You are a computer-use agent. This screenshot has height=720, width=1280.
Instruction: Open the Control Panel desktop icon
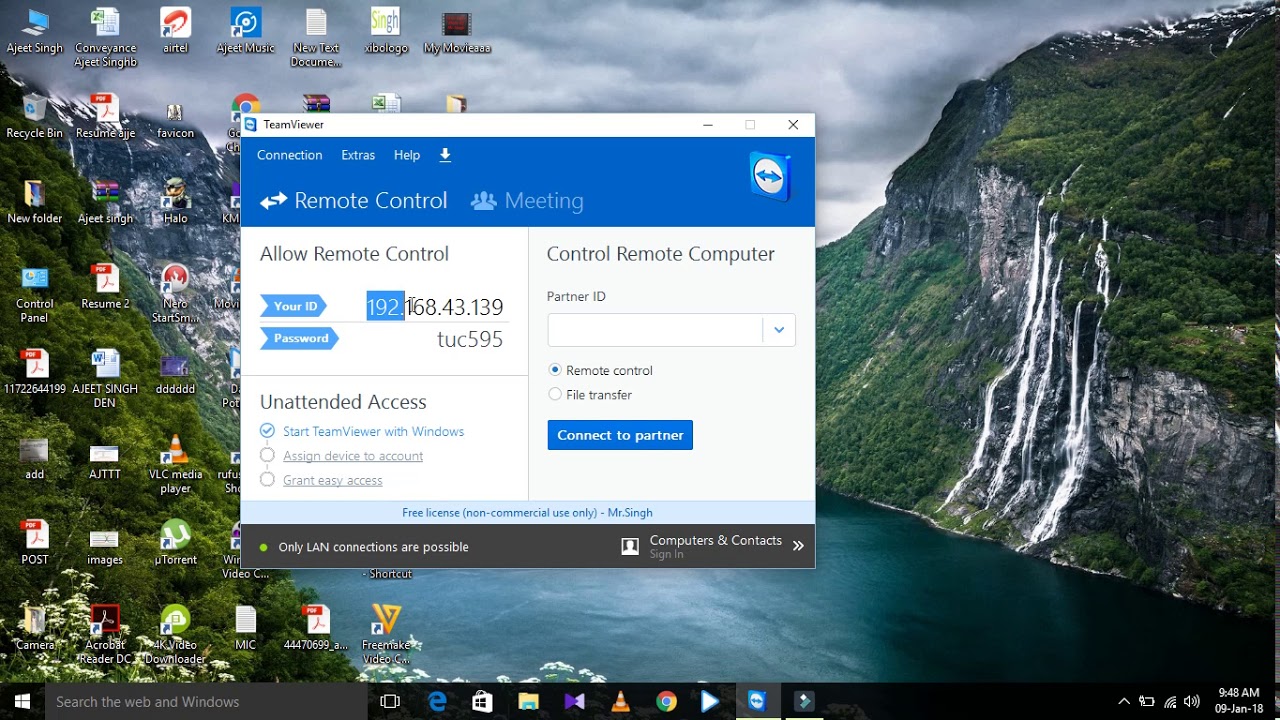35,294
